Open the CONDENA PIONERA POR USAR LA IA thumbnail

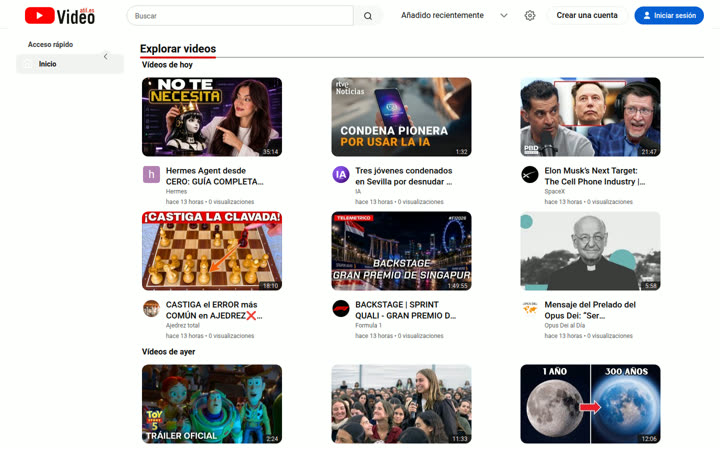click(401, 117)
